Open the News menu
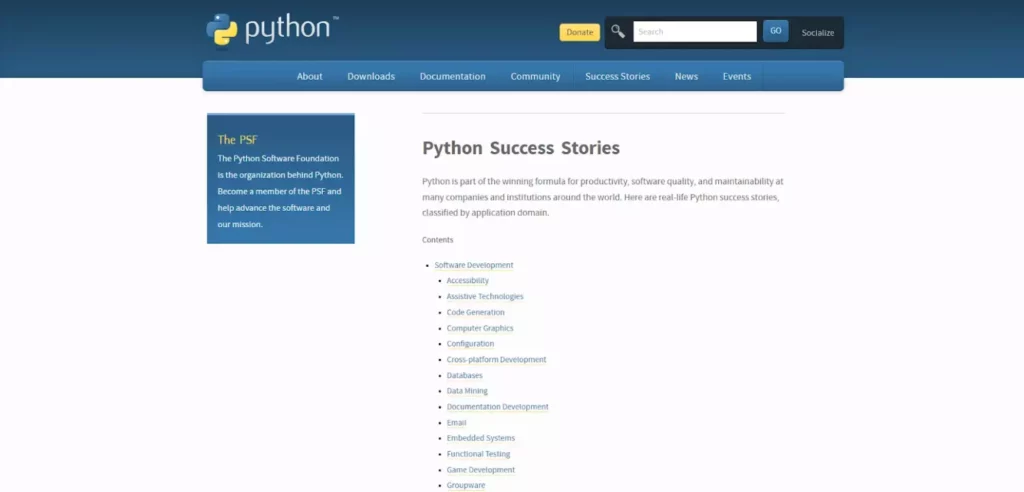Image resolution: width=1024 pixels, height=492 pixels. click(686, 76)
